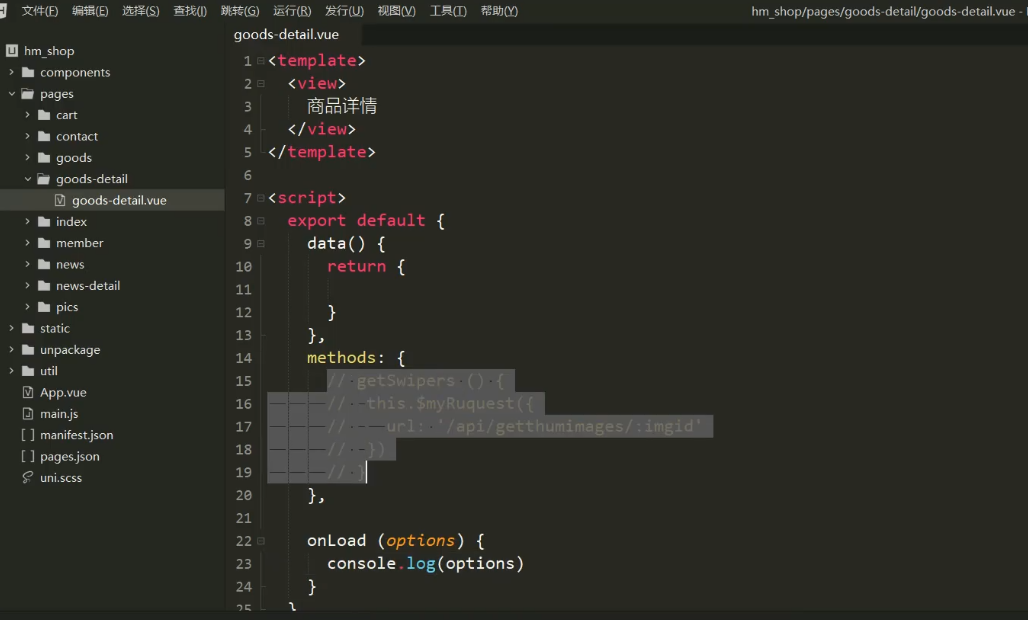The height and width of the screenshot is (620, 1028).
Task: Click the util folder icon
Action: point(28,371)
